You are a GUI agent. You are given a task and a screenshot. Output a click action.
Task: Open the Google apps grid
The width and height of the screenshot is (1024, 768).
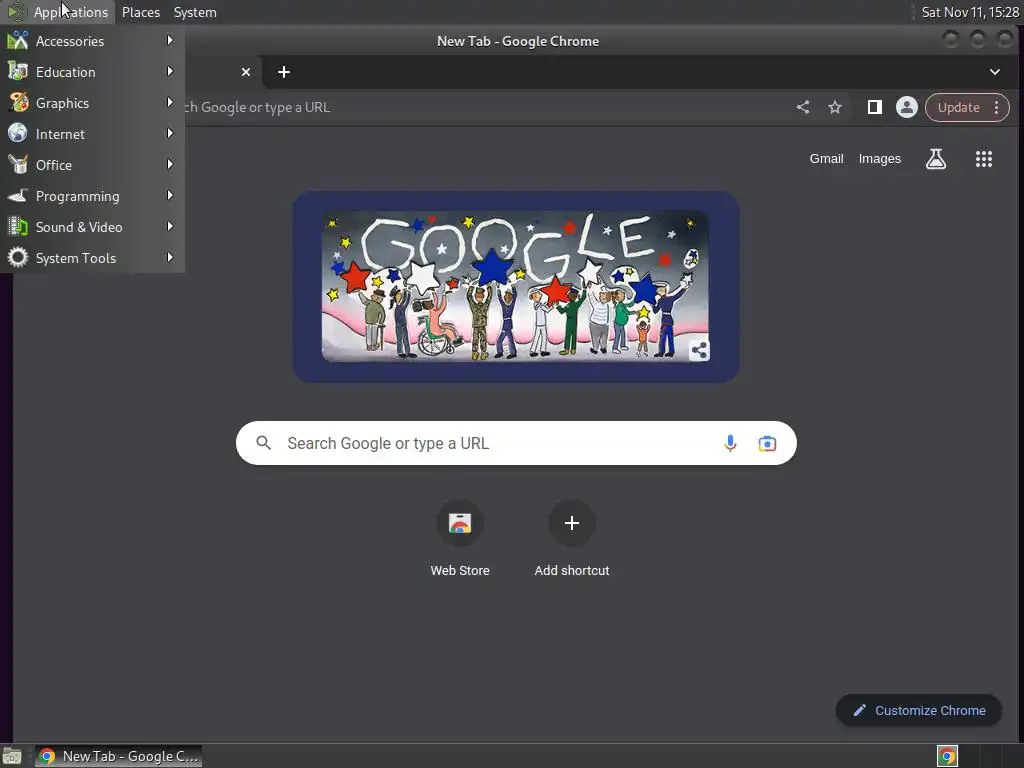pos(984,159)
